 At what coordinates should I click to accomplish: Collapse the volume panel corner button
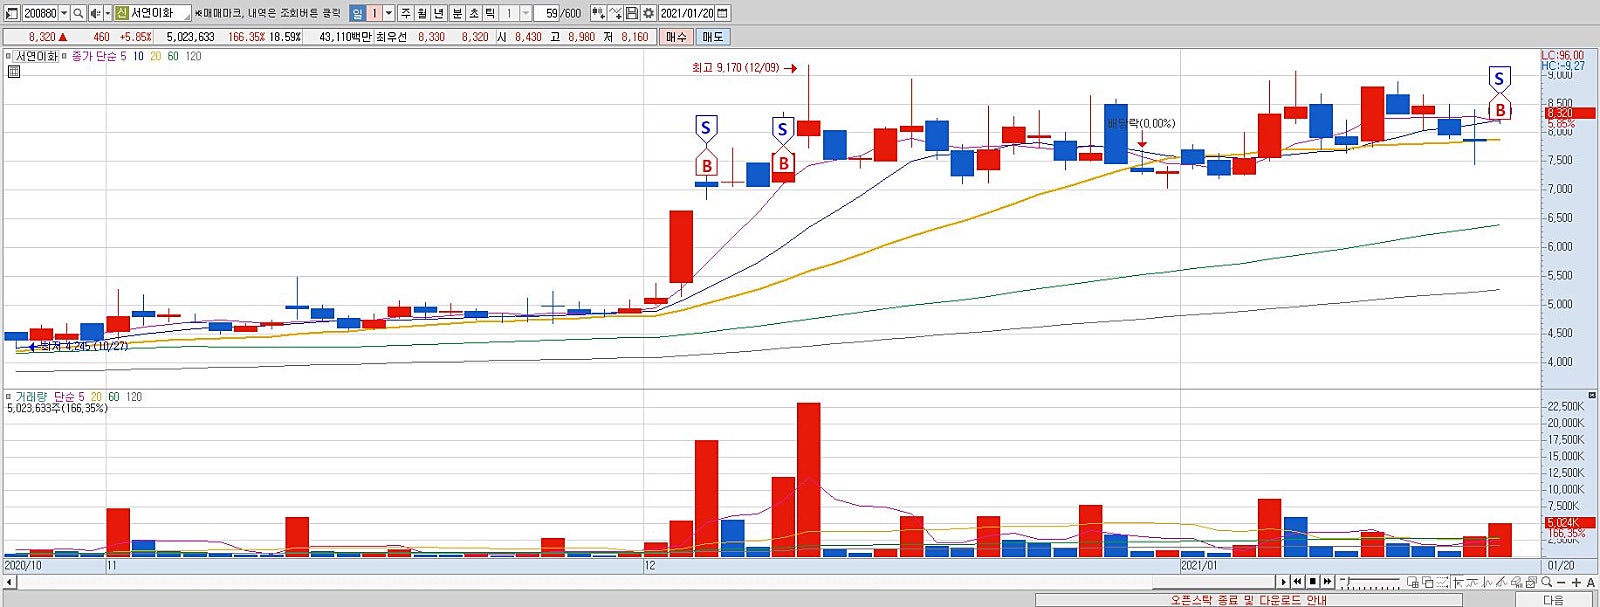pos(1592,396)
